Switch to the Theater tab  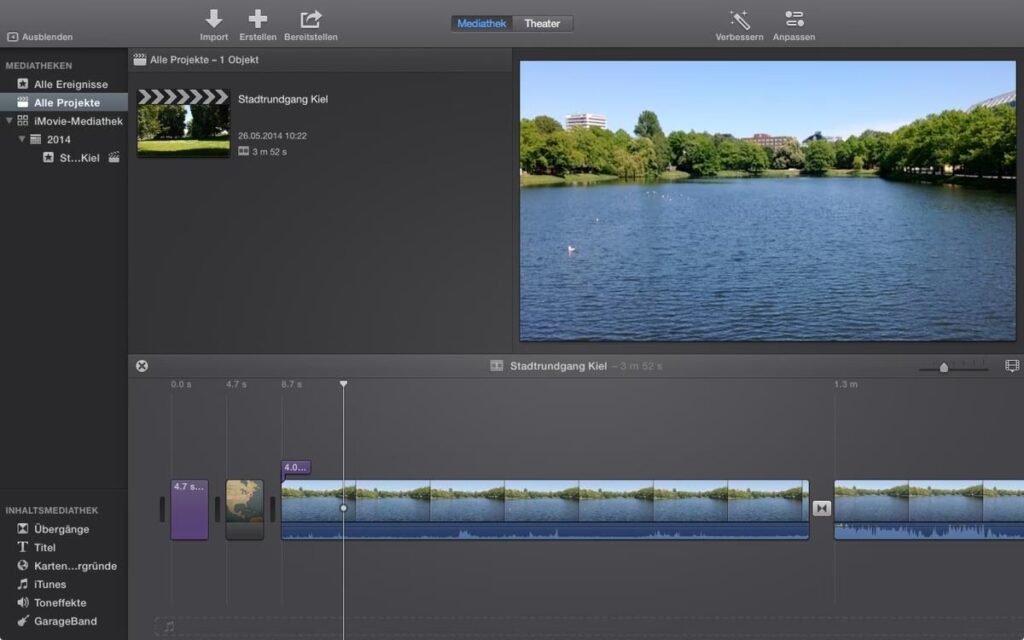(542, 23)
